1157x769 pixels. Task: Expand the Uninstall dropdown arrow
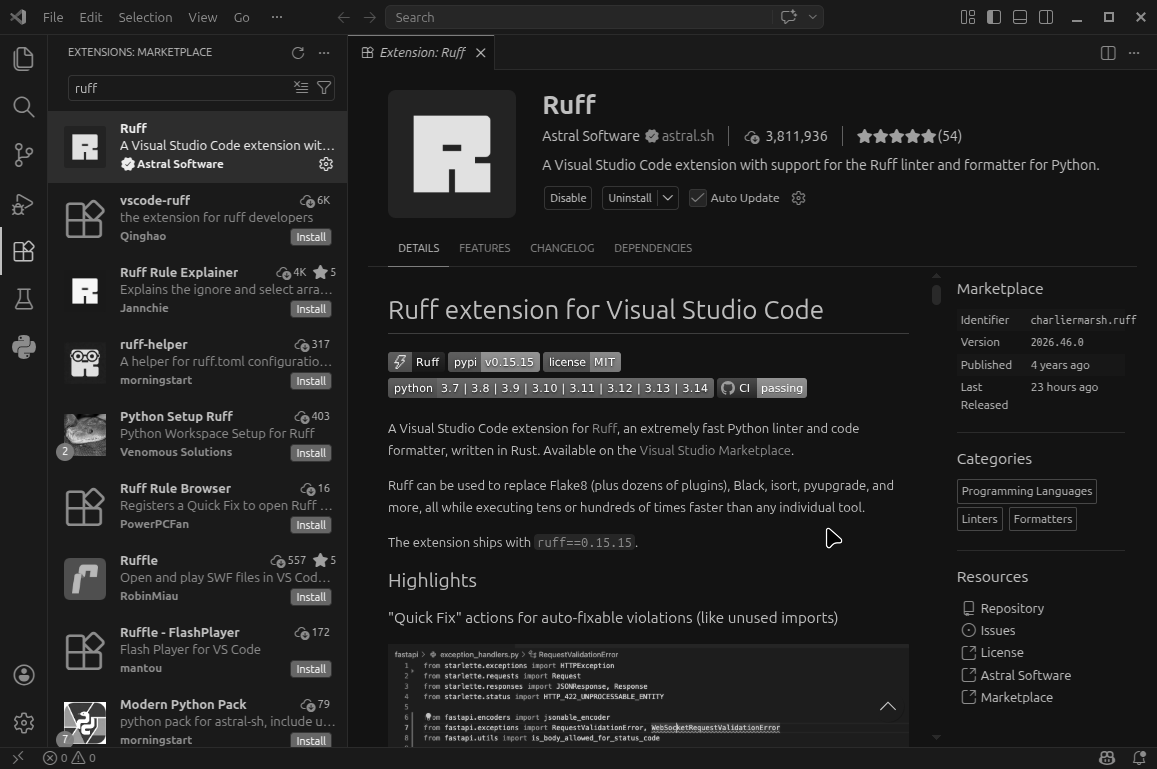668,198
